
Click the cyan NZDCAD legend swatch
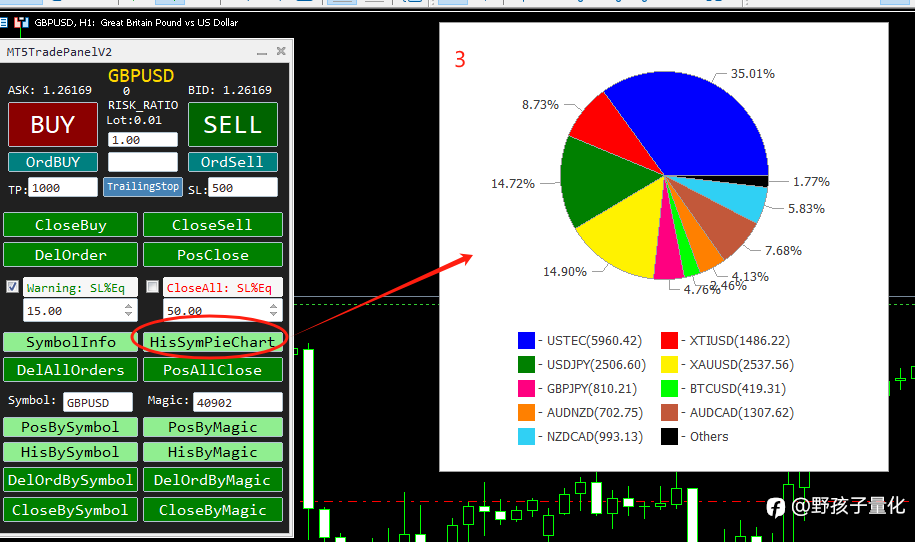click(526, 436)
